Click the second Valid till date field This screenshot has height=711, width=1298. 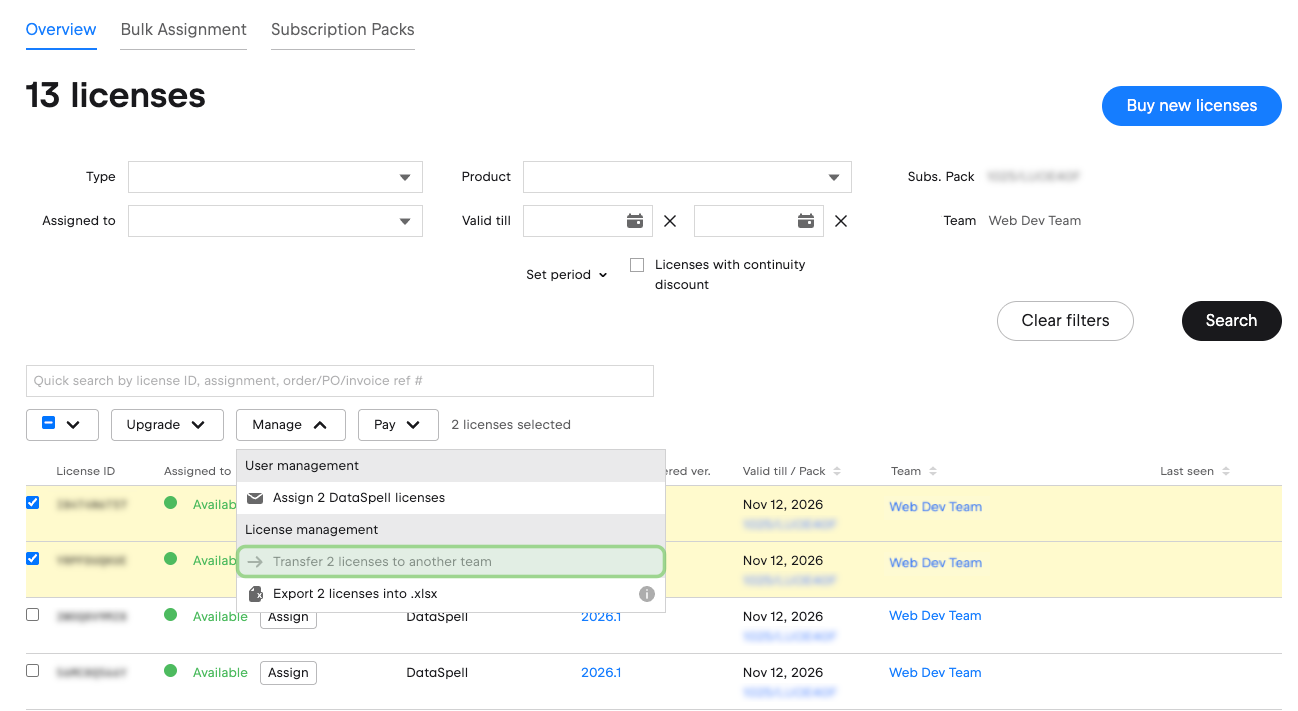759,221
